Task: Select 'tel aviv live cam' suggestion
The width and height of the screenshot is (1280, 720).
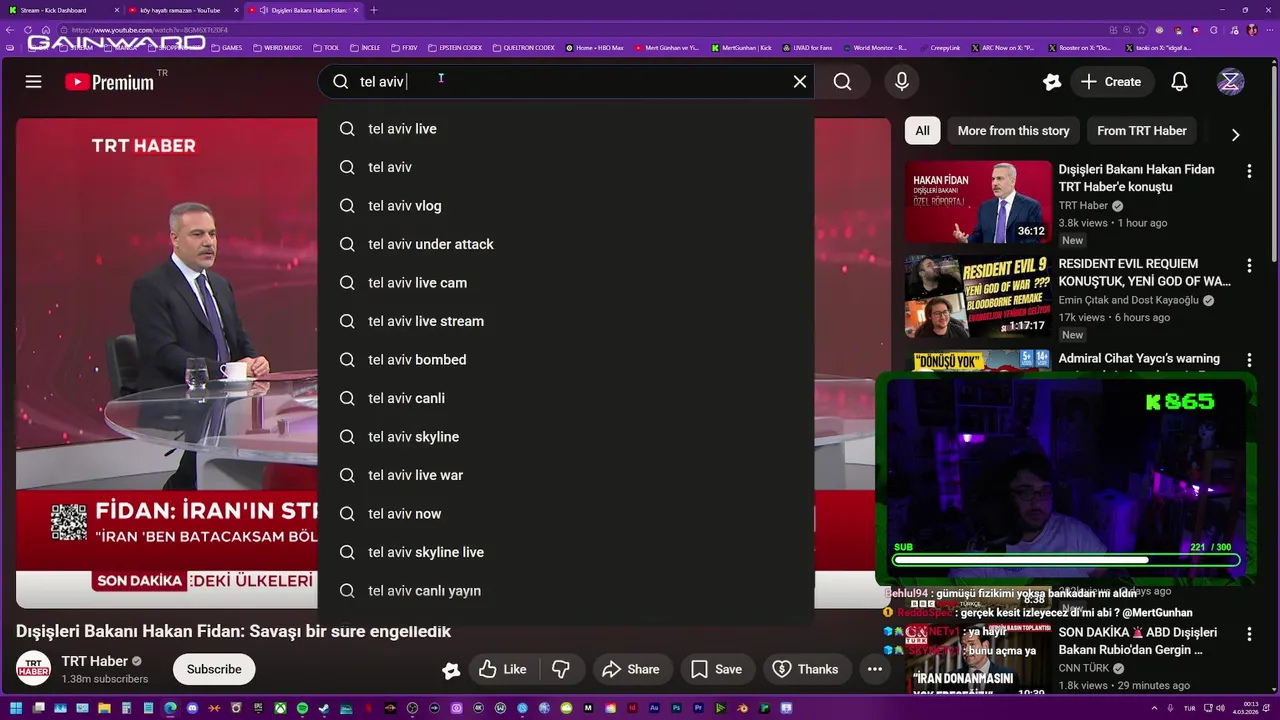Action: coord(566,283)
